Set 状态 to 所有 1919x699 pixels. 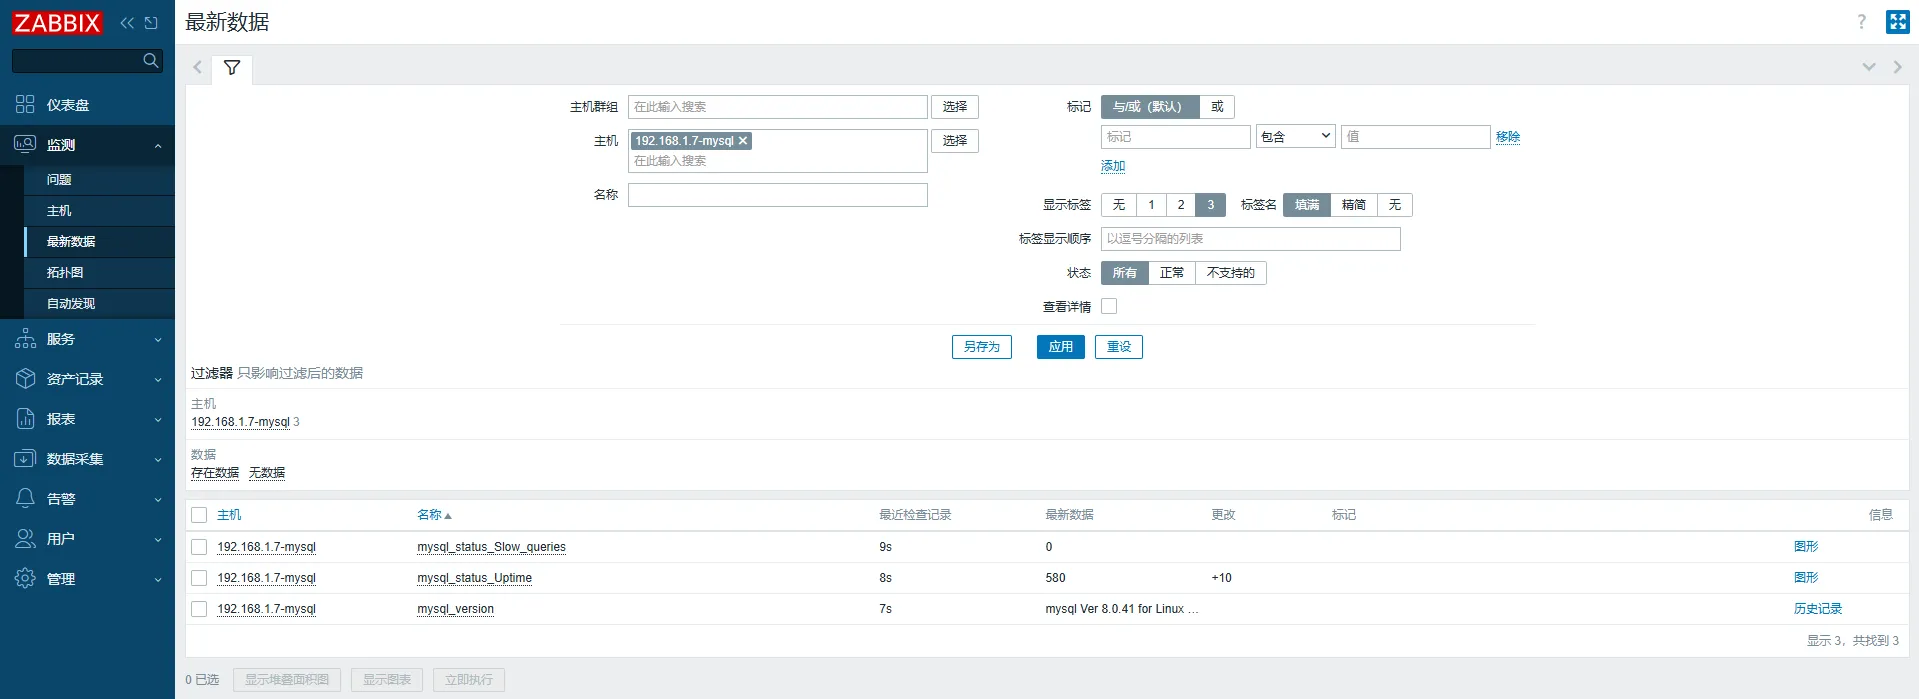click(1125, 273)
